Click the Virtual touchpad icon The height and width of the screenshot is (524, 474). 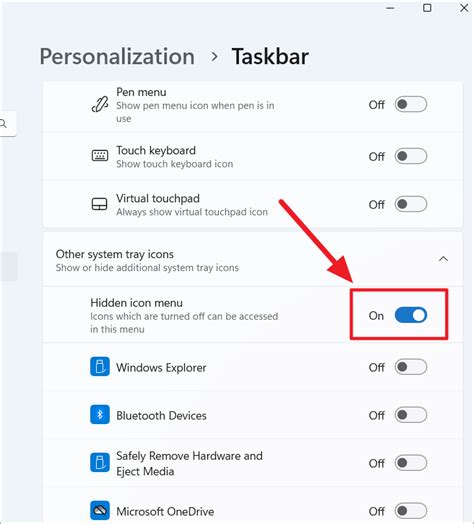(100, 204)
